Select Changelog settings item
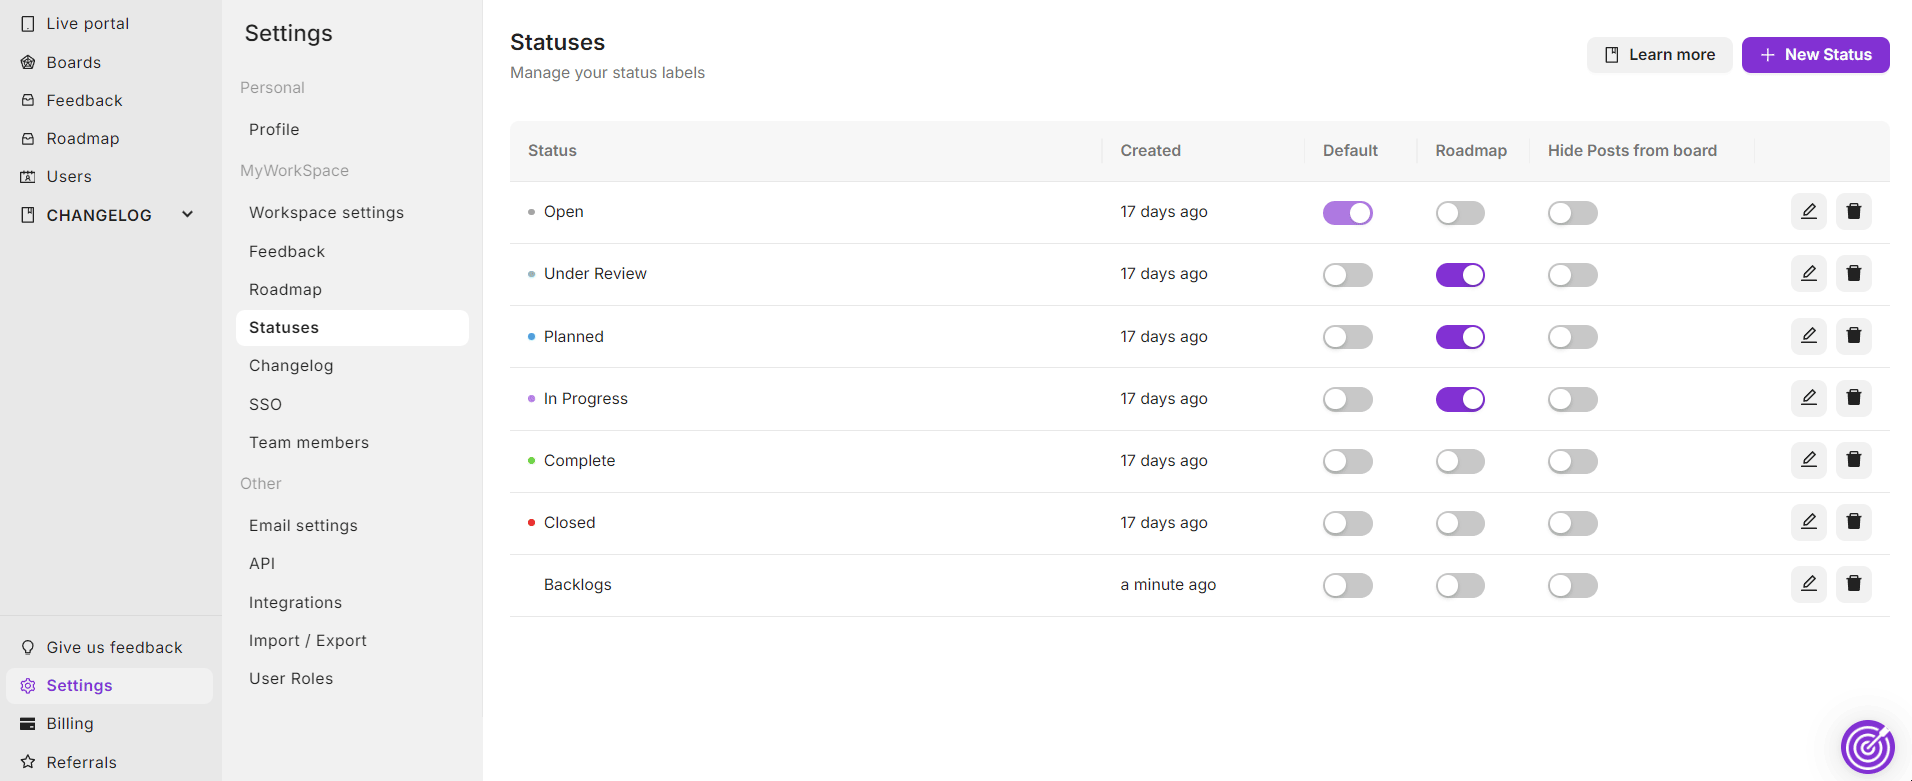The height and width of the screenshot is (781, 1912). pyautogui.click(x=291, y=365)
